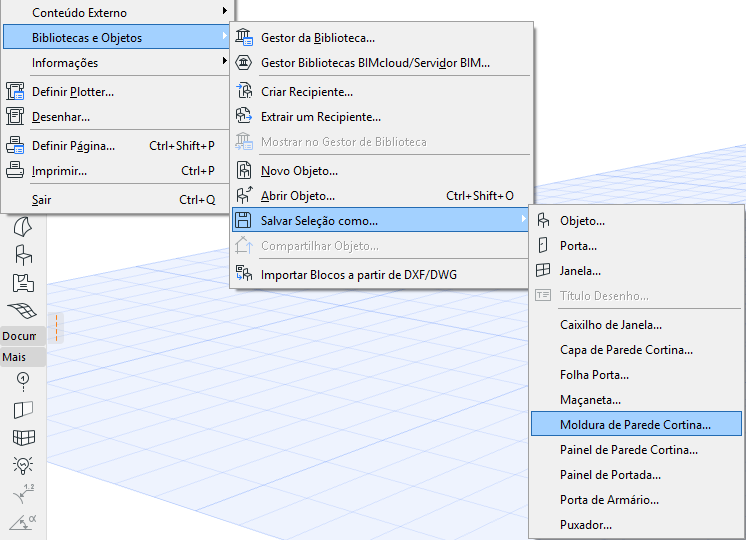Choose Gestor Bibliotecas BIMcloud/Servidor BIM
This screenshot has width=746, height=540.
pos(381,63)
